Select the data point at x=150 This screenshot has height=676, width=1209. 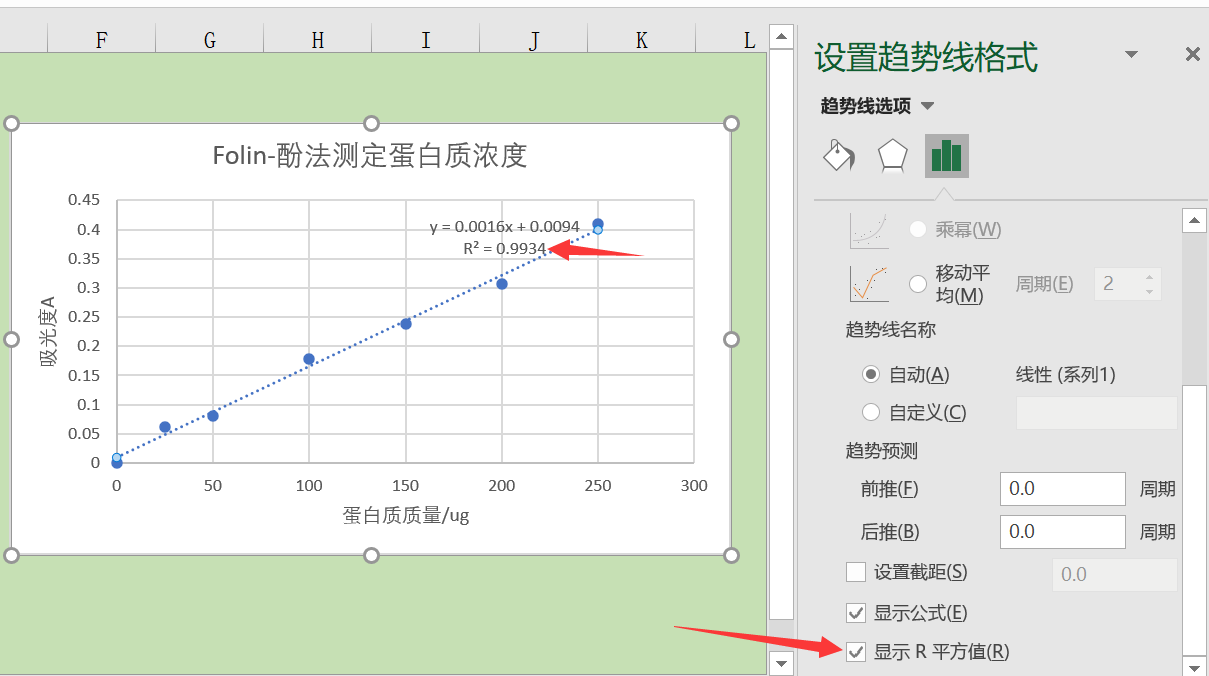coord(406,323)
